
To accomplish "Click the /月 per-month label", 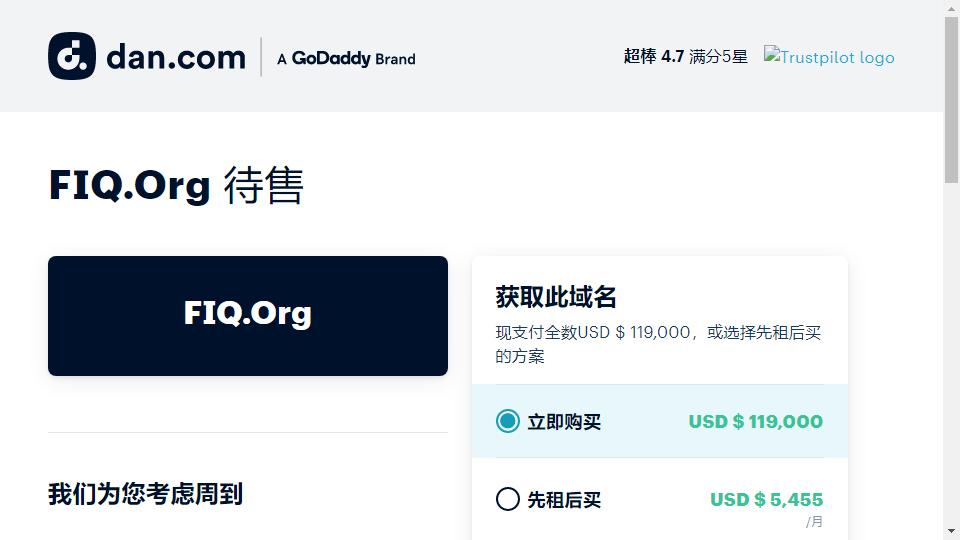I will [814, 522].
